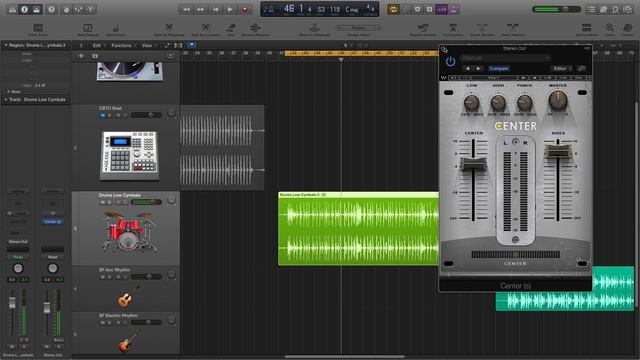This screenshot has width=640, height=360.
Task: Mute the CBTG Beat track
Action: (102, 115)
